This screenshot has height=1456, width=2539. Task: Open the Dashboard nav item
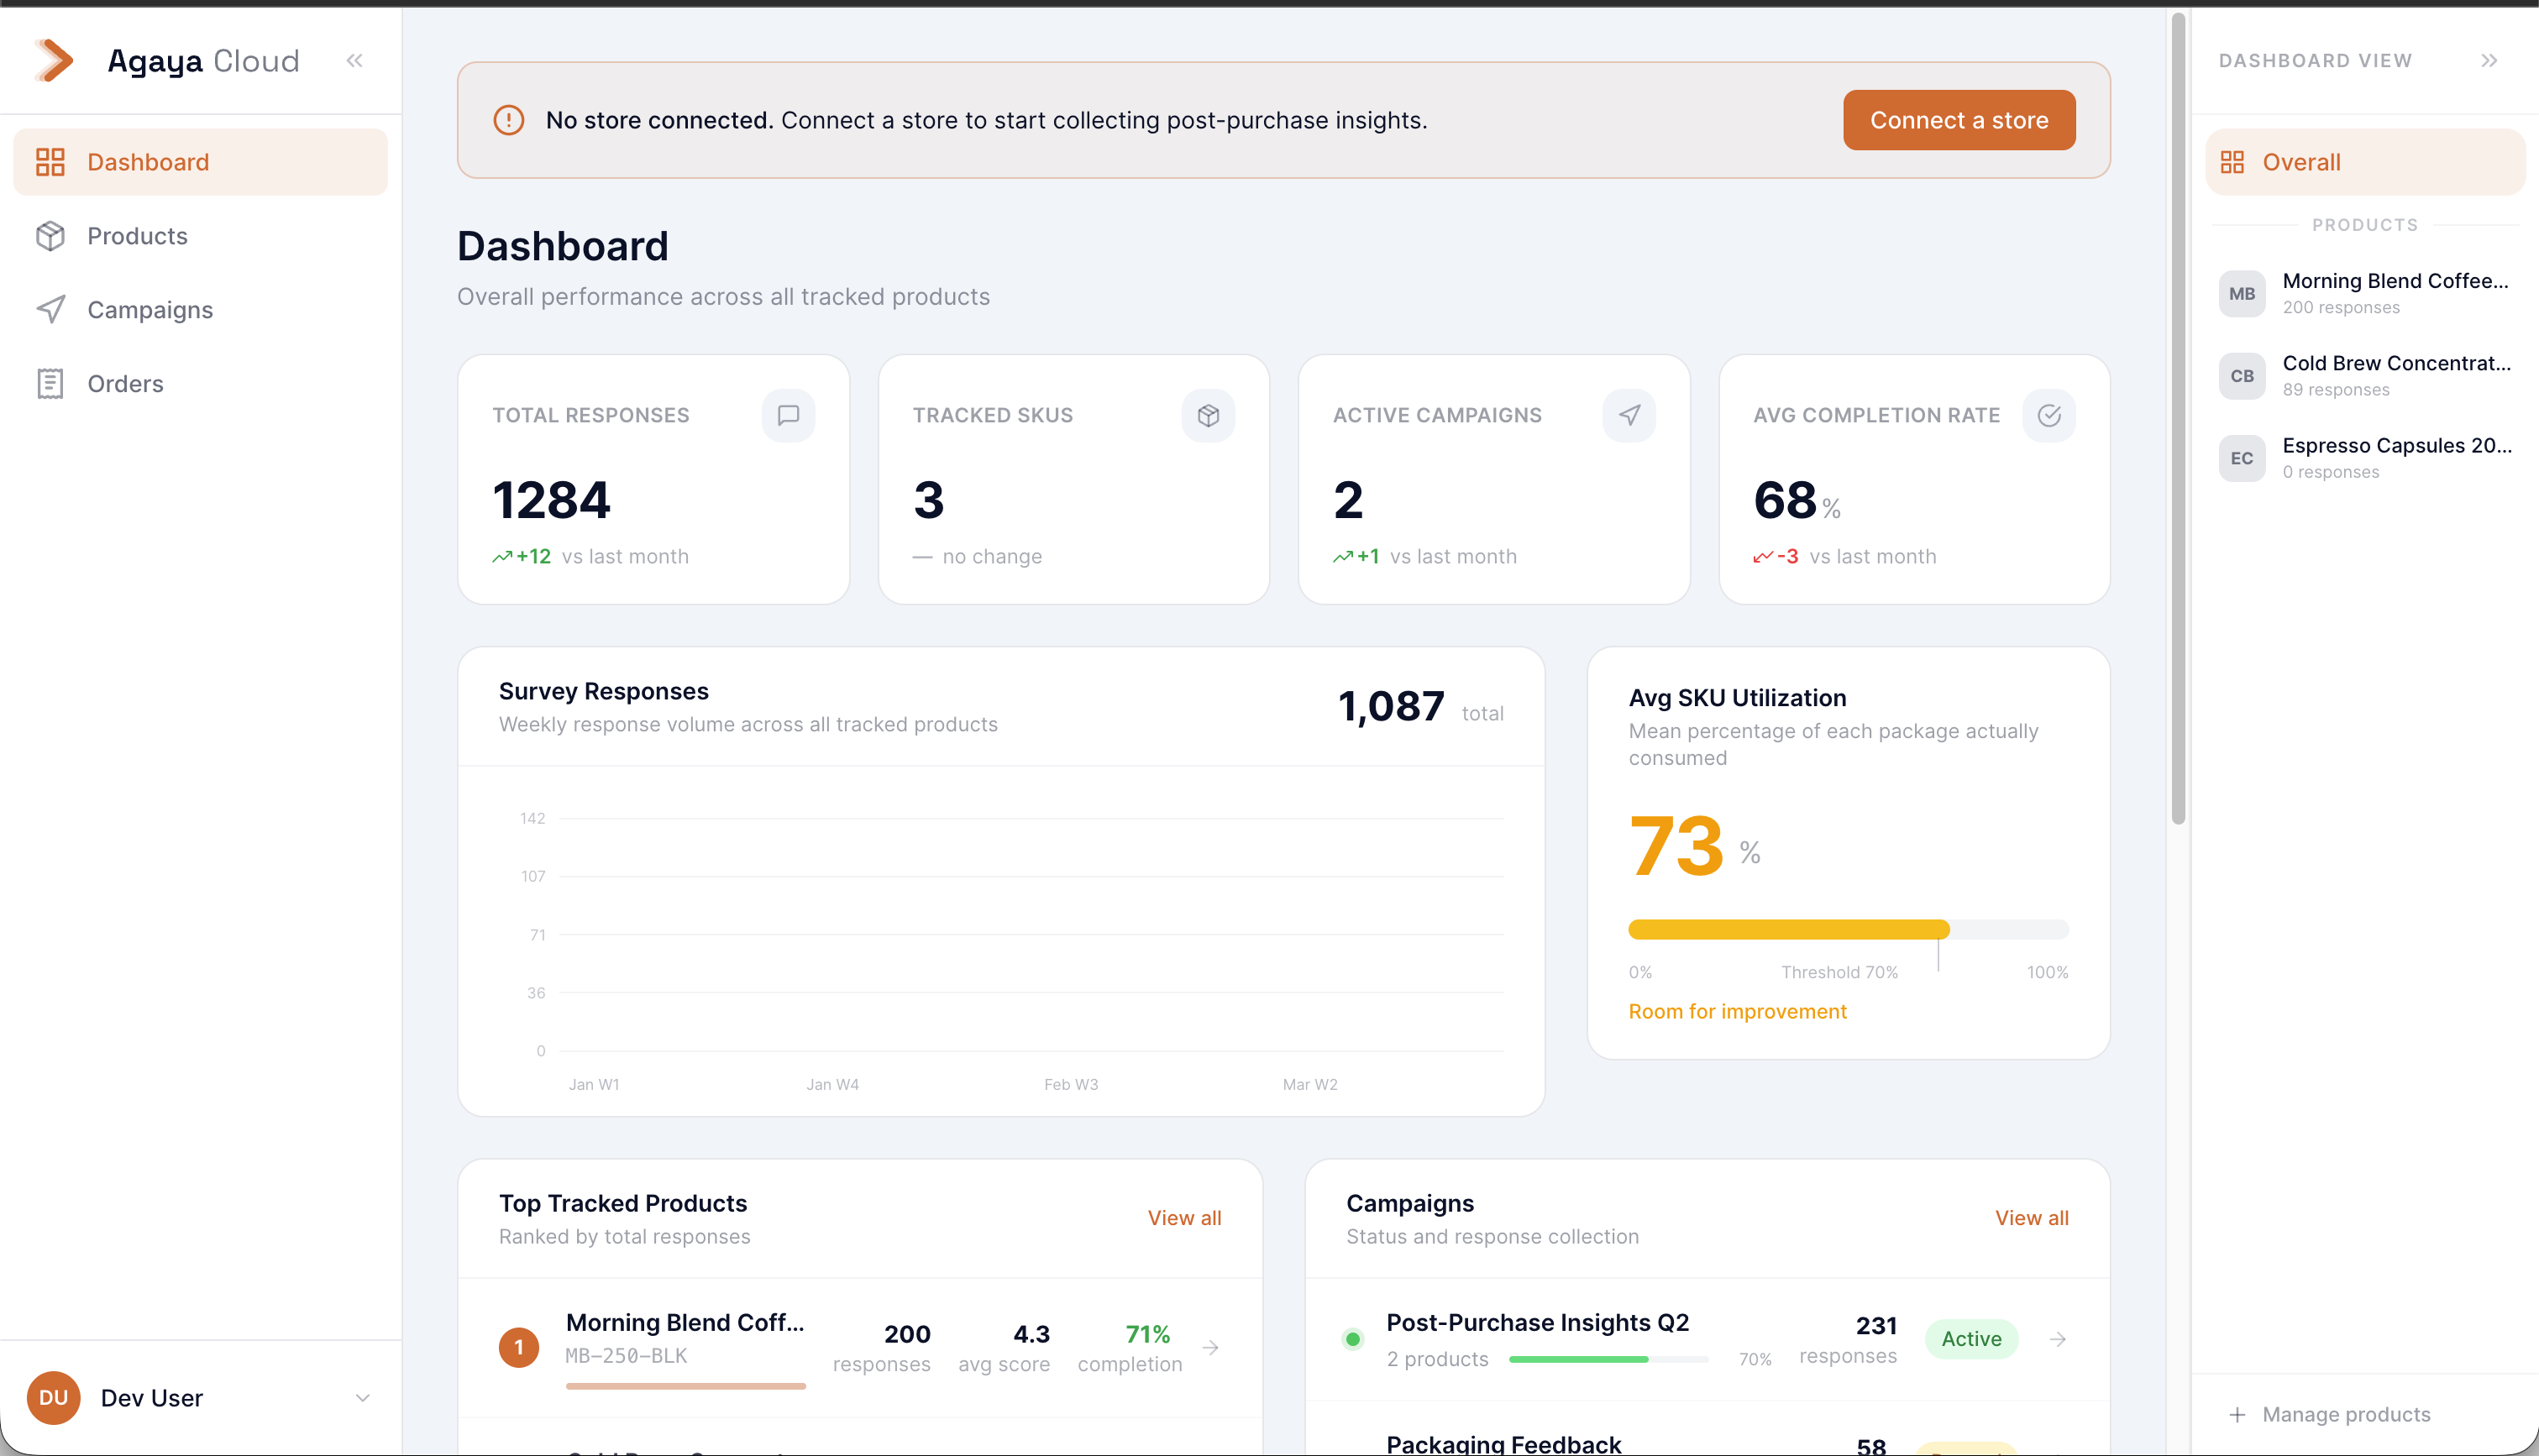click(200, 162)
